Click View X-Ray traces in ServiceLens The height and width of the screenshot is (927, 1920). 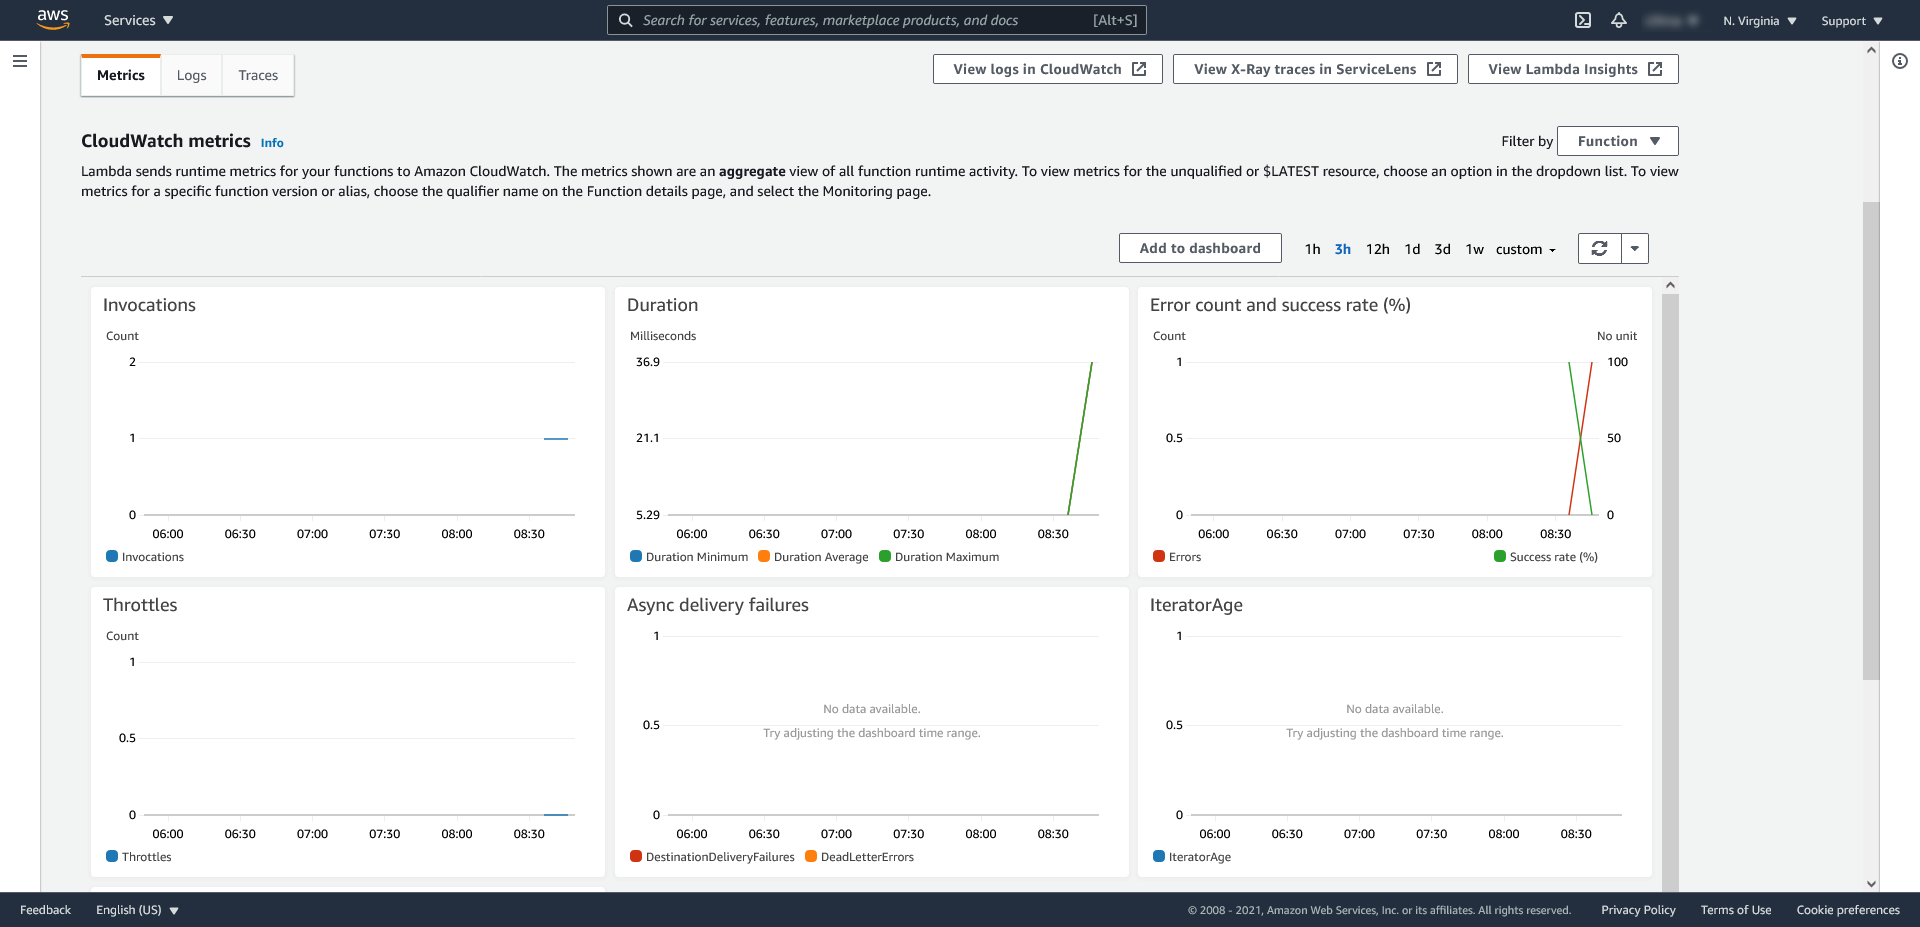(1315, 69)
